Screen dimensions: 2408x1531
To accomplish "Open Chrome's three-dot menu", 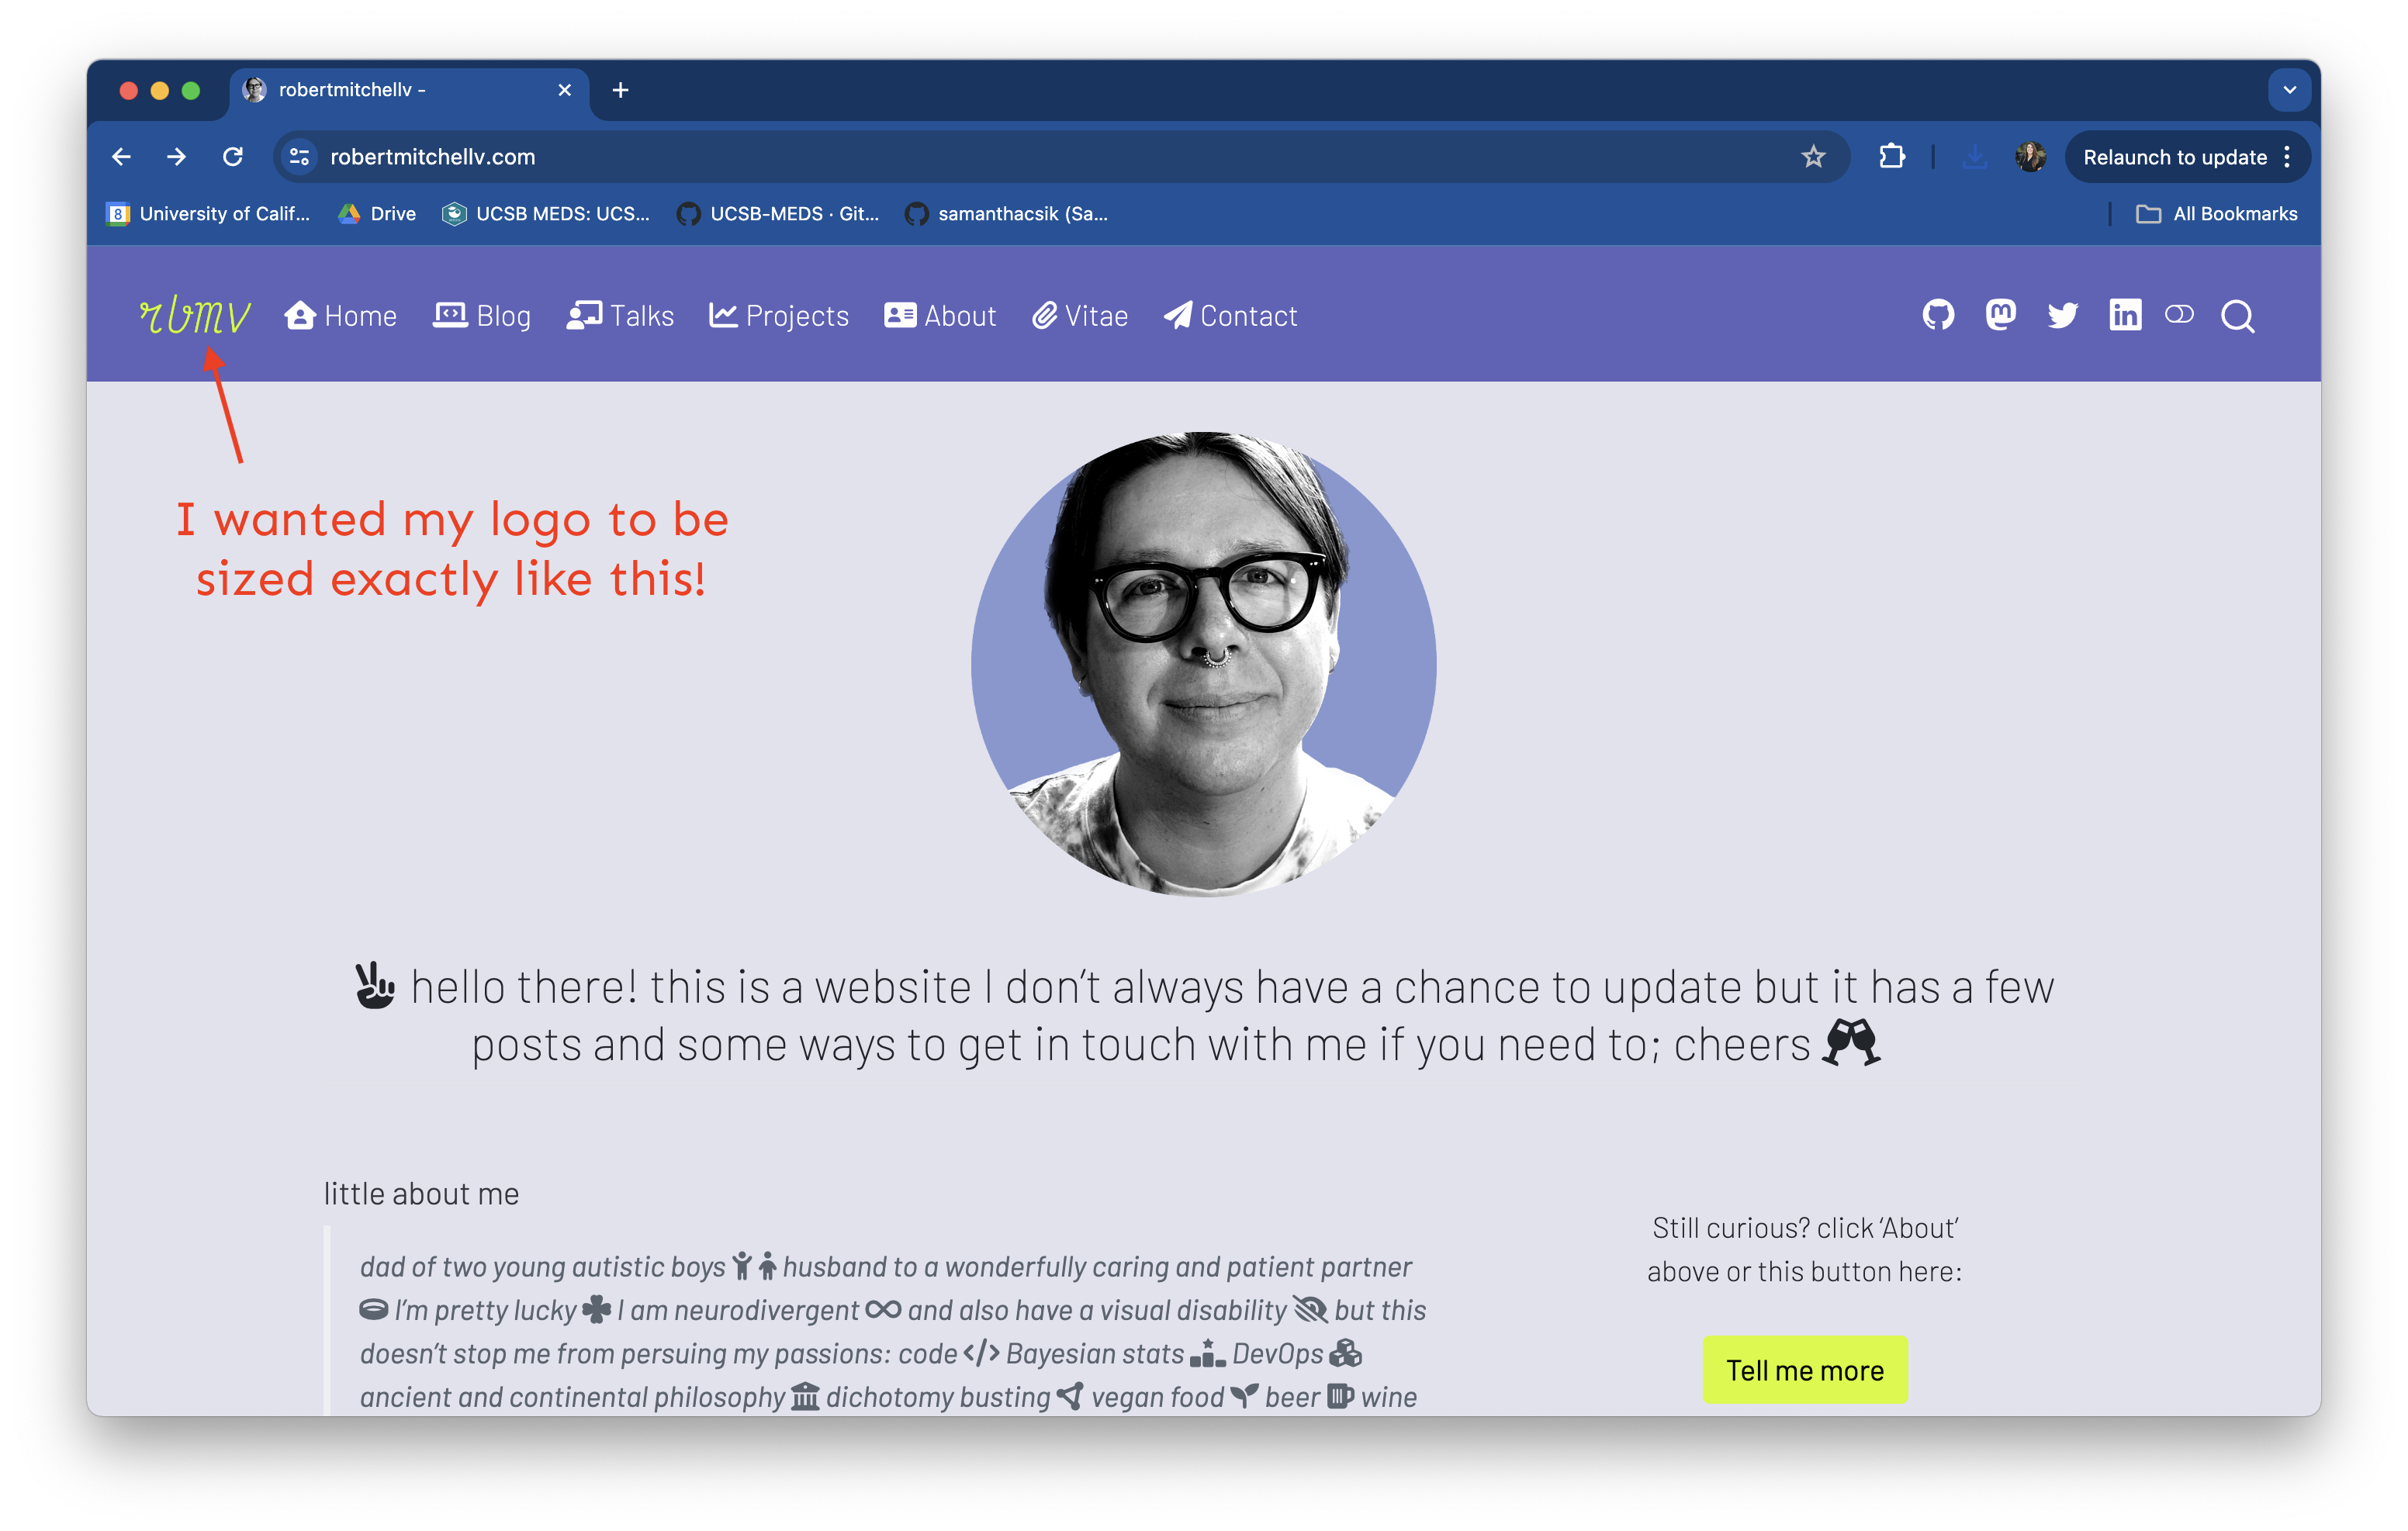I will pos(2287,157).
